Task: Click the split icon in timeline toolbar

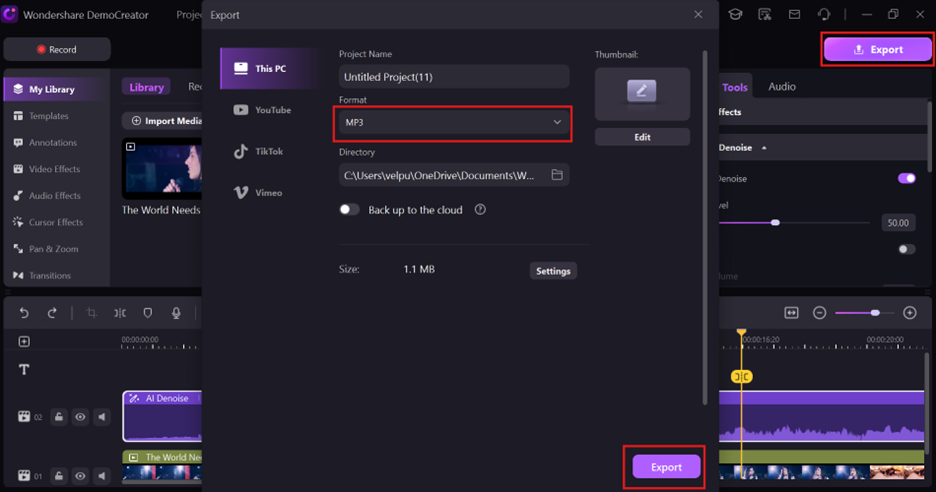Action: [120, 313]
